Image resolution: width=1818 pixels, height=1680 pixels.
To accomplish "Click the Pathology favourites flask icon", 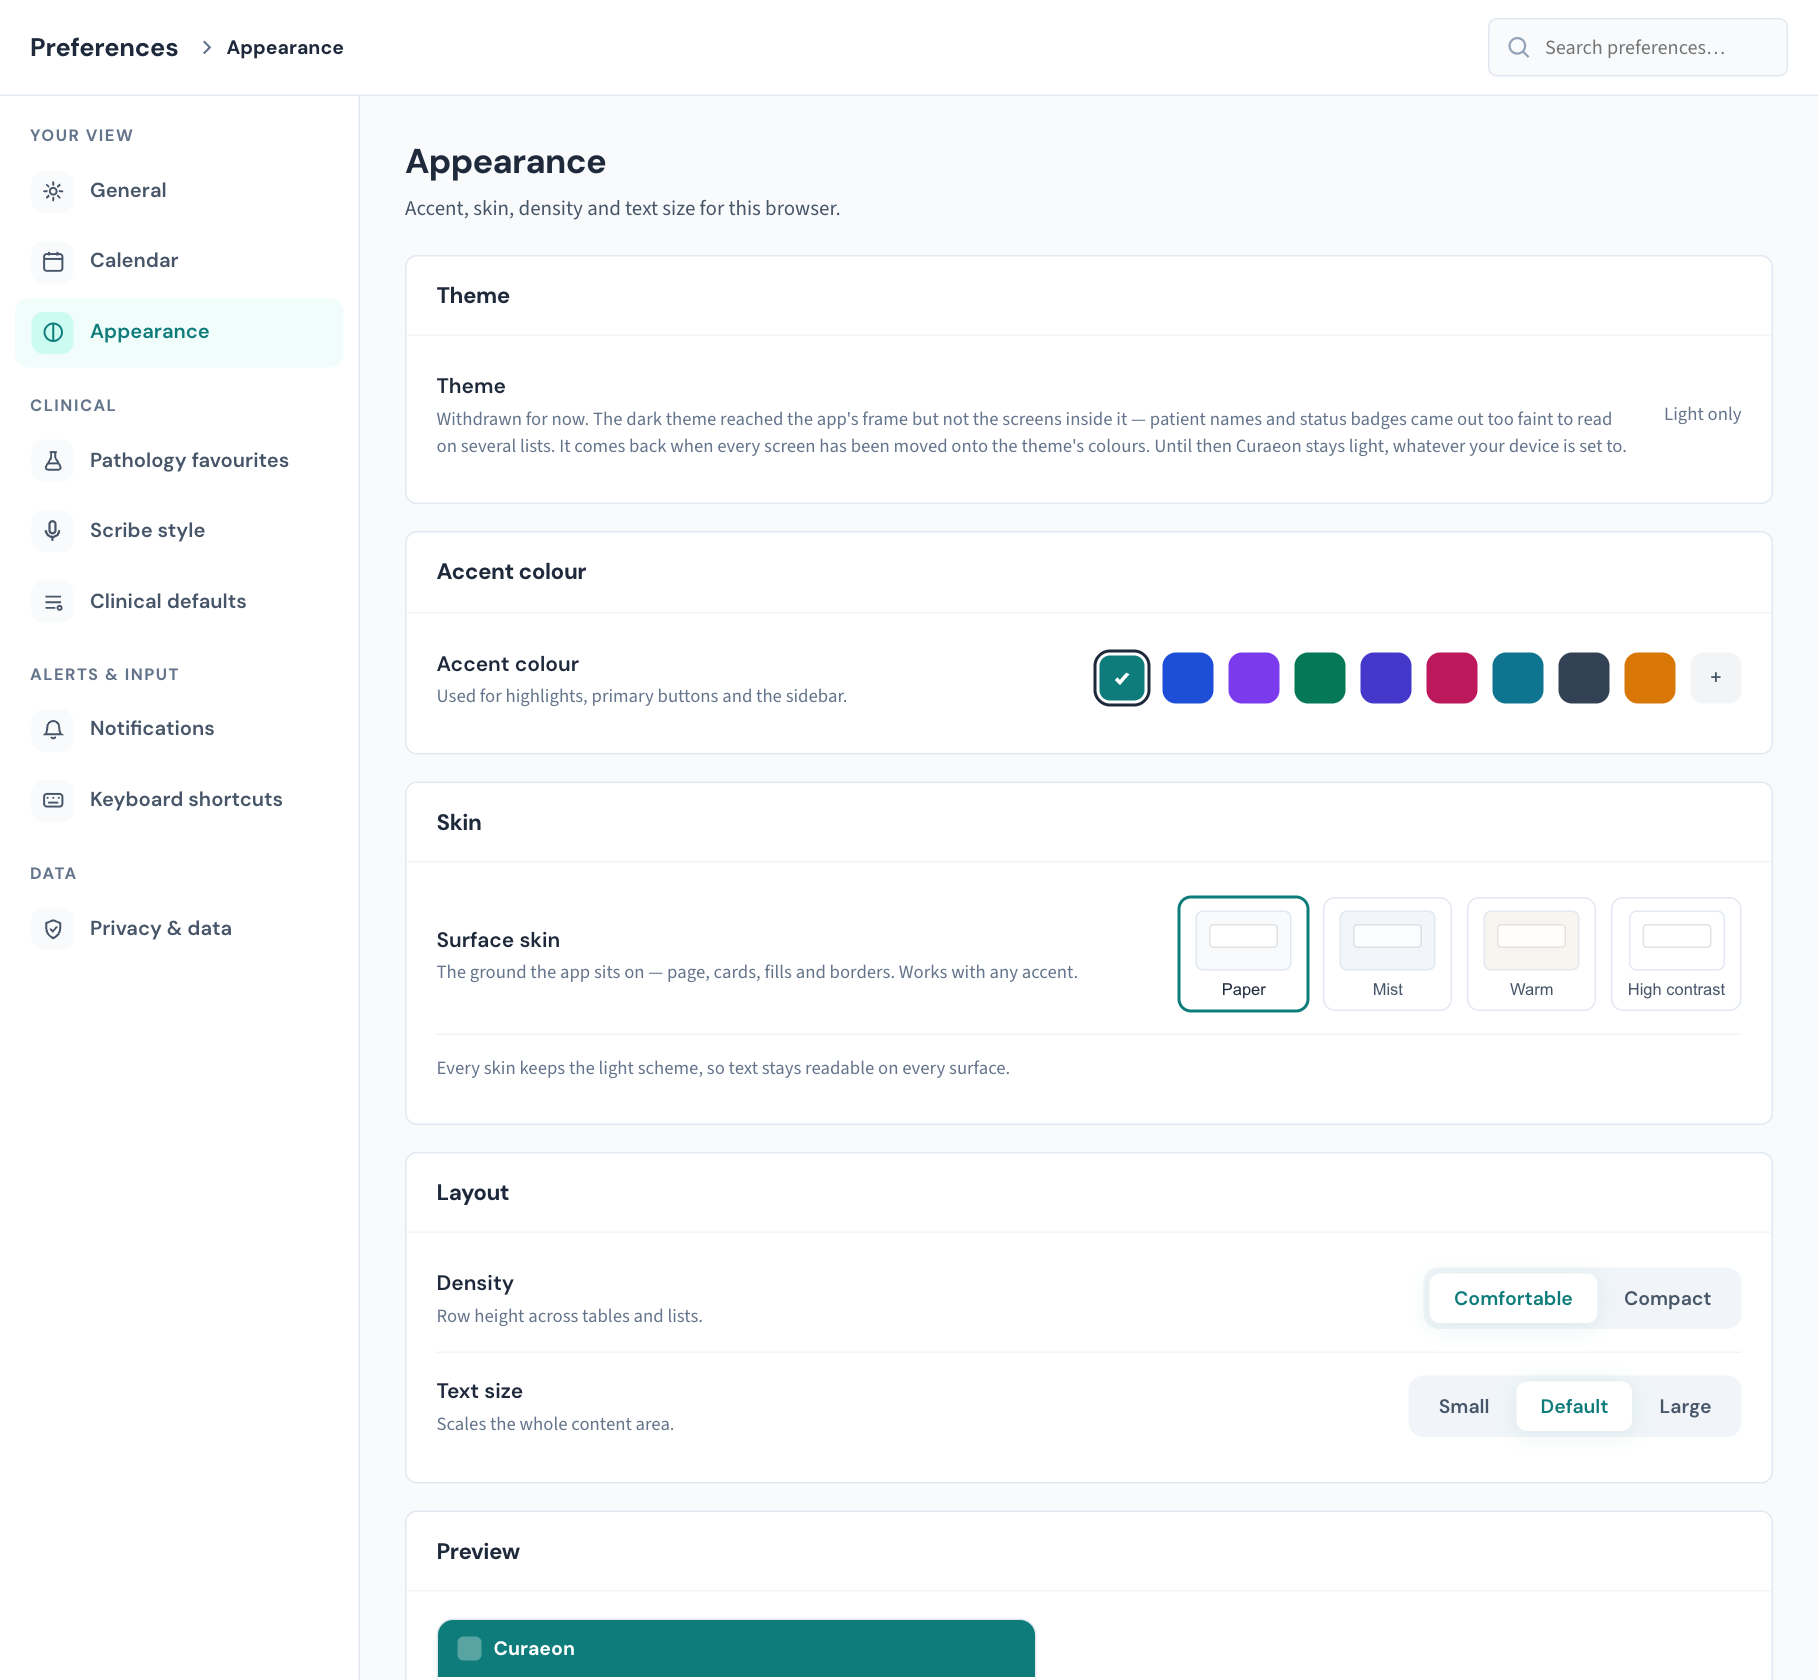I will coord(53,461).
